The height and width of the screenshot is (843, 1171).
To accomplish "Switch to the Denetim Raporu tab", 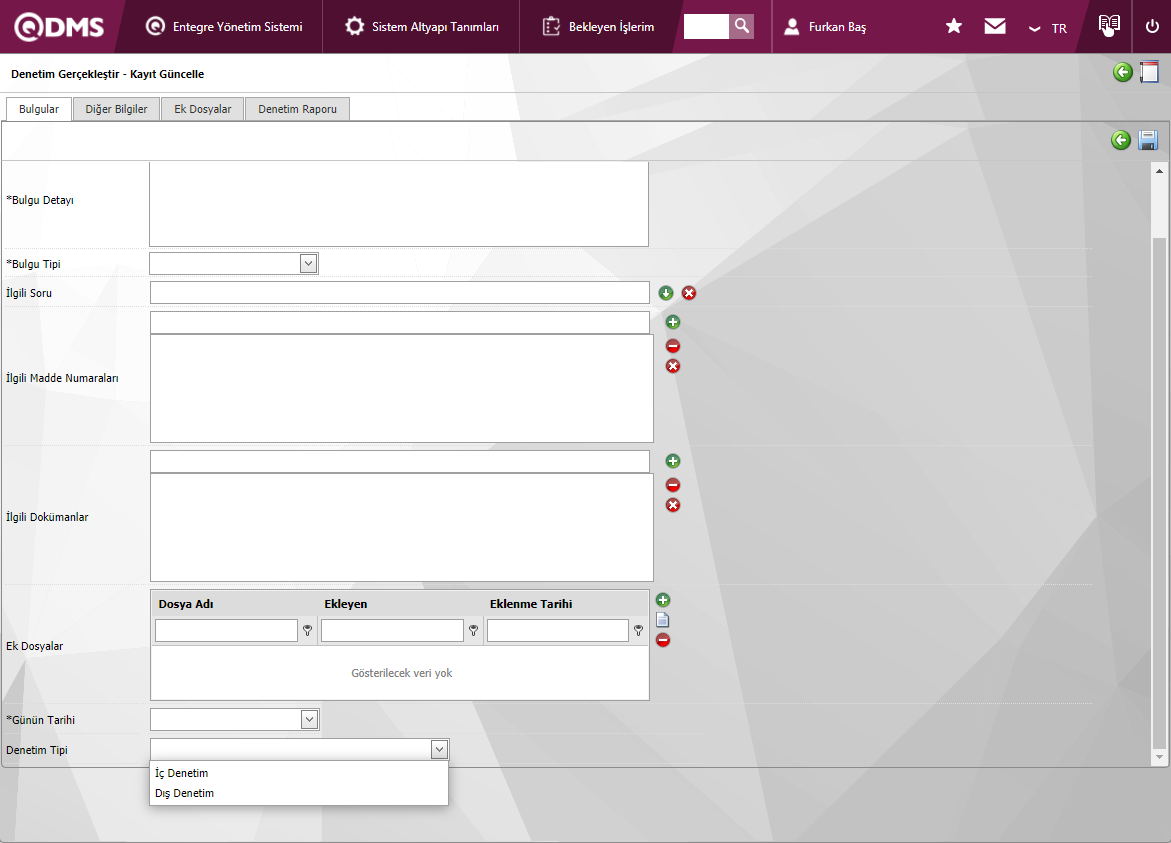I will tap(297, 110).
